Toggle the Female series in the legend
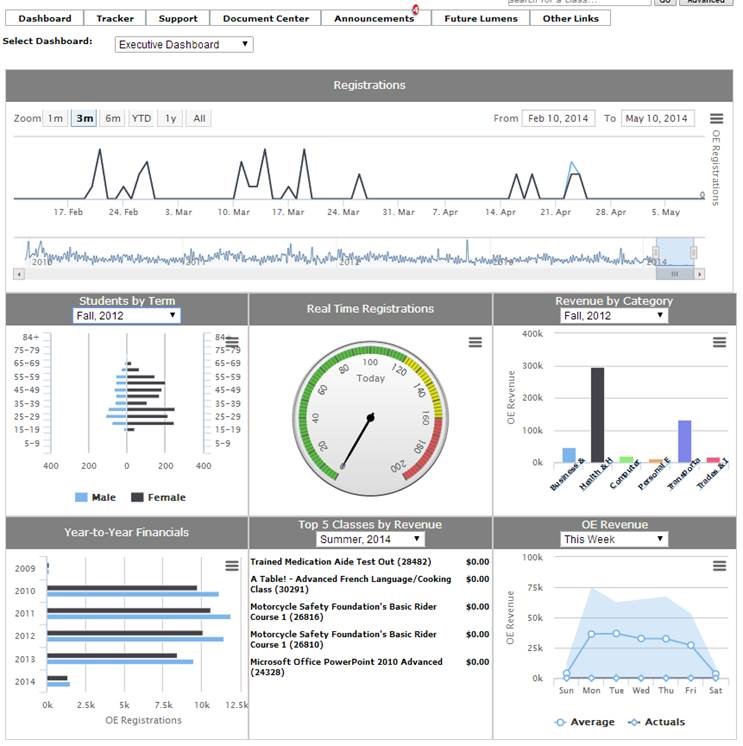This screenshot has width=743, height=746. [x=158, y=497]
